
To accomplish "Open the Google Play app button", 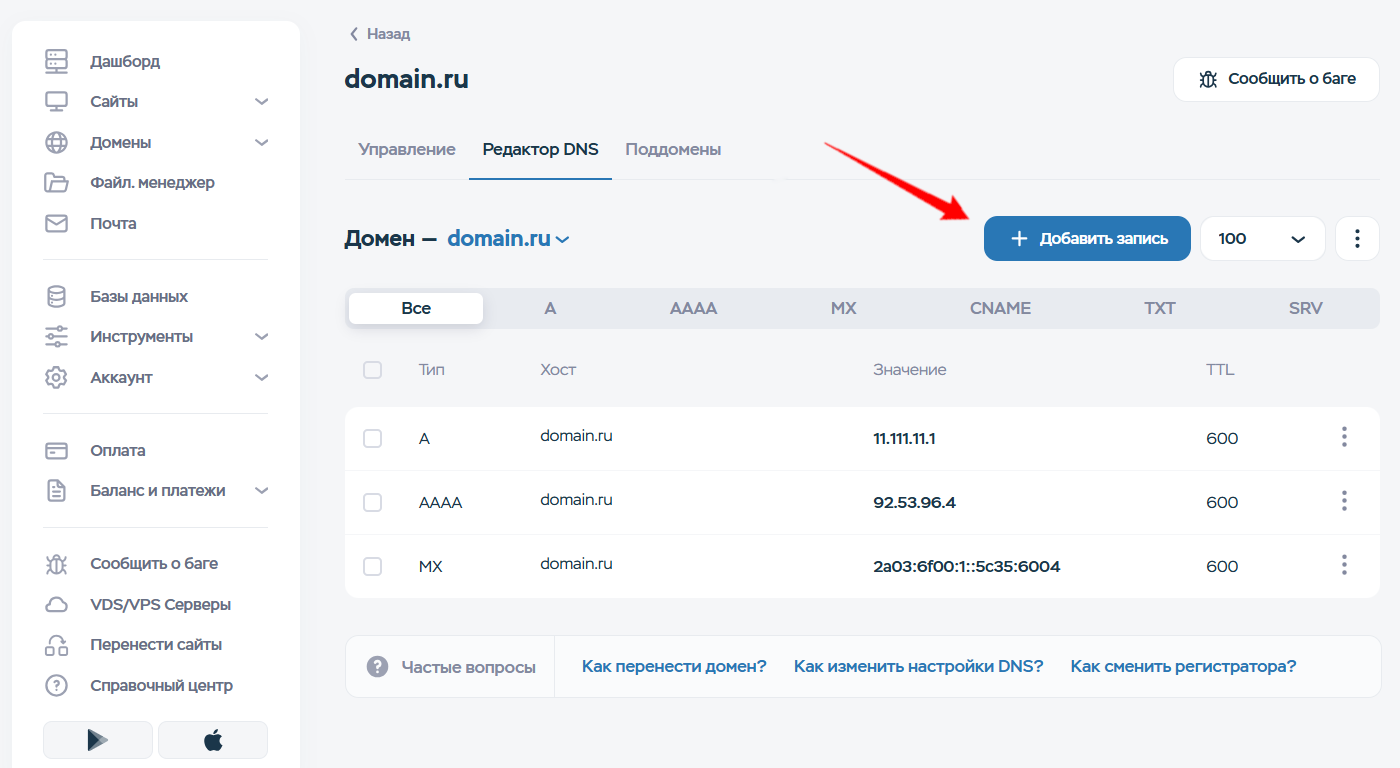I will click(x=98, y=740).
